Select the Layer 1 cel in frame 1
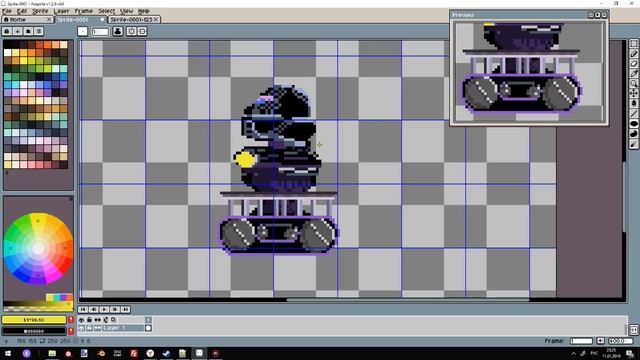Screen dimensions: 640x360 pos(149,328)
